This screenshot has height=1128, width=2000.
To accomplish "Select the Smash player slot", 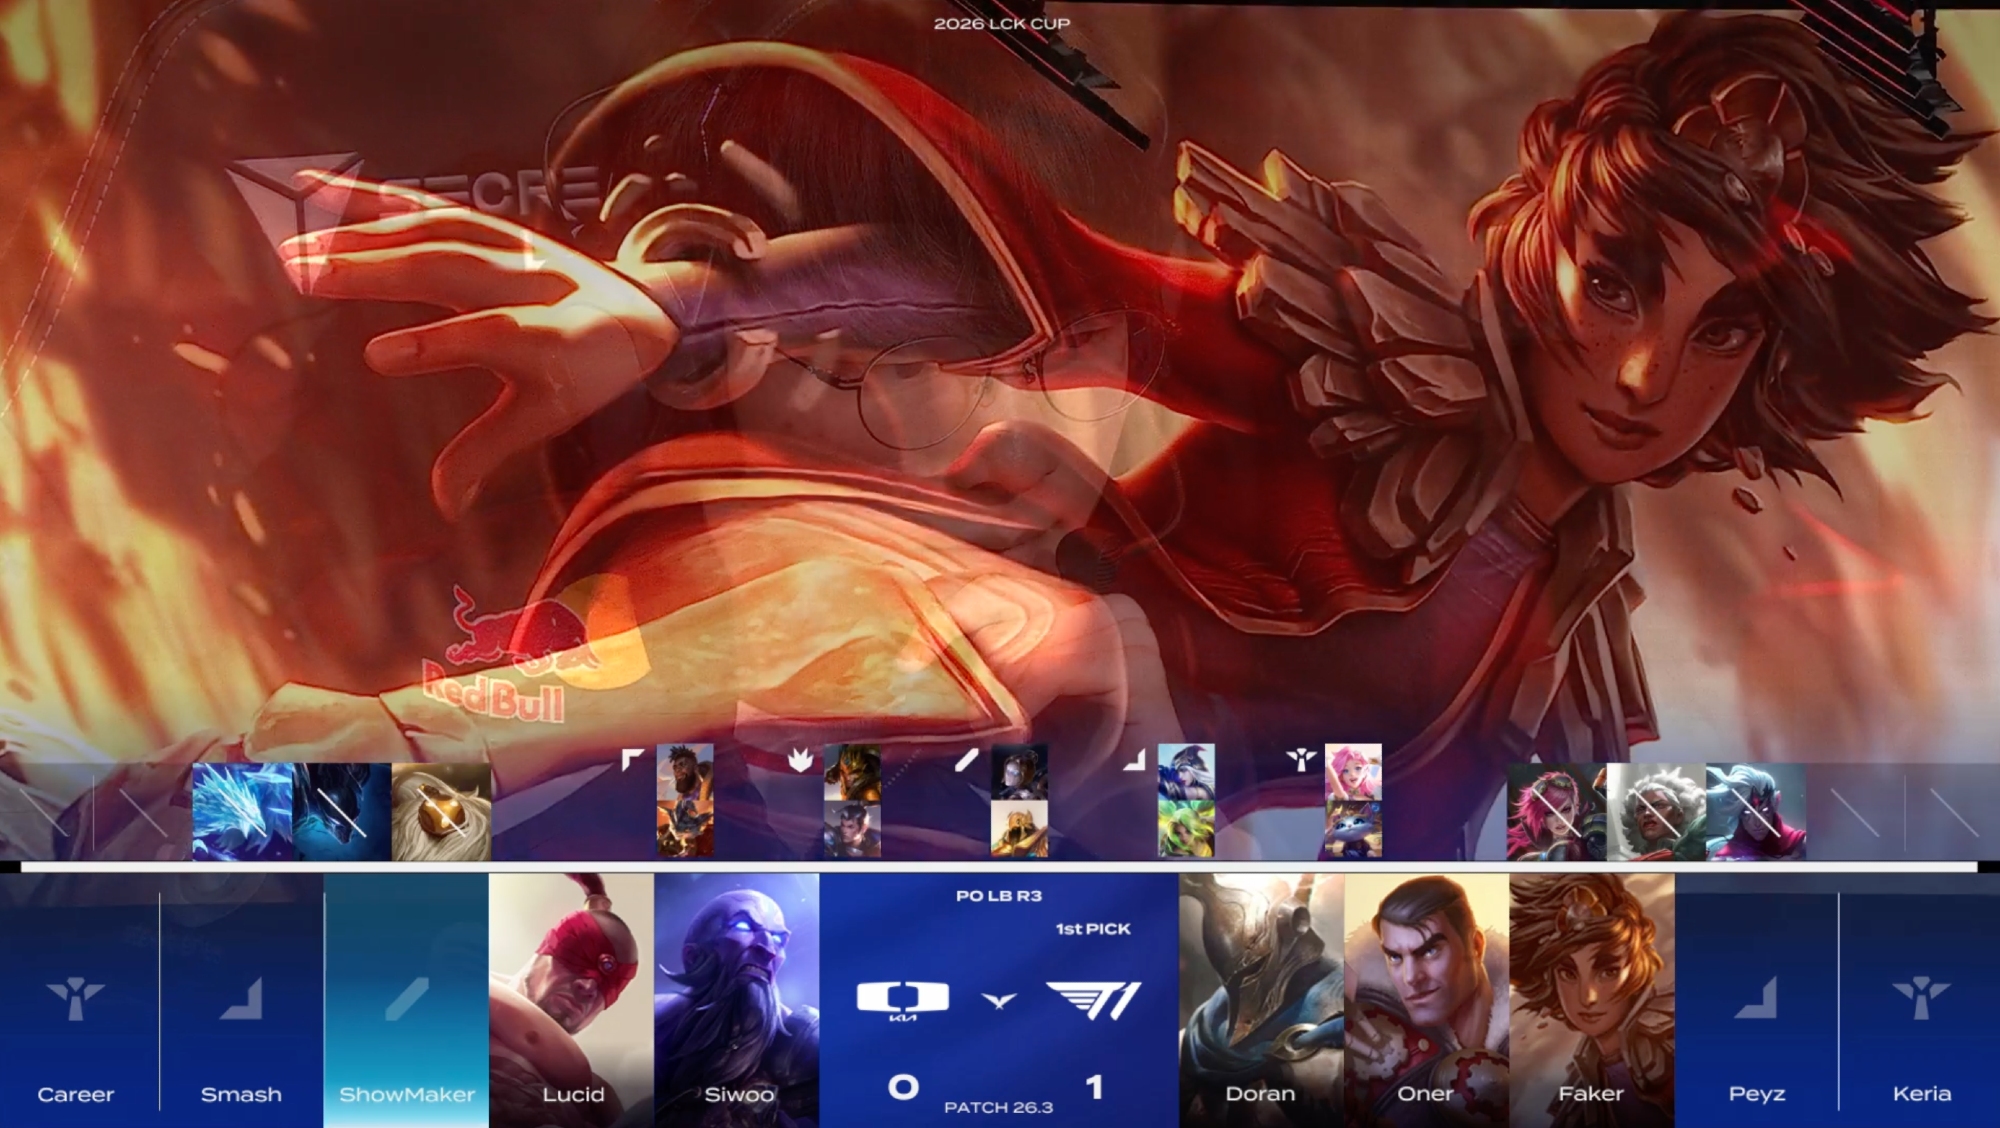I will point(241,1000).
